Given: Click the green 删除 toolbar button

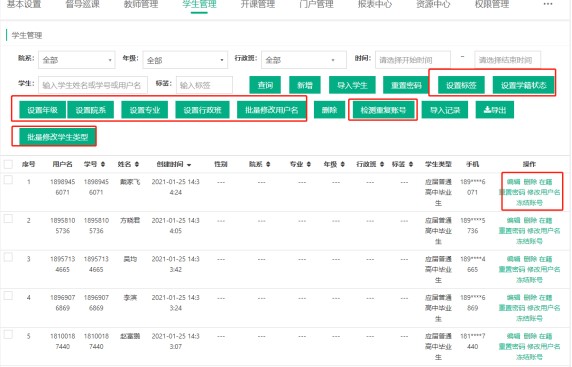Looking at the screenshot, I should (329, 110).
